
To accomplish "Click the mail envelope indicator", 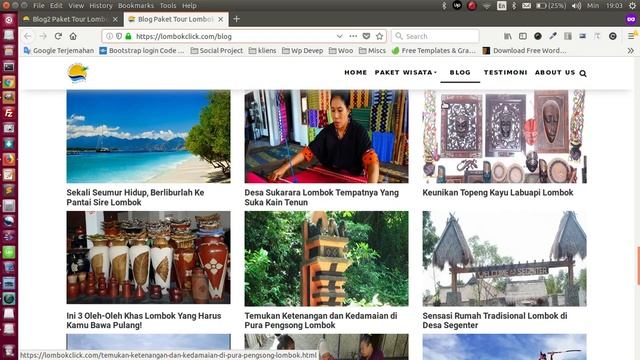I will pyautogui.click(x=527, y=6).
